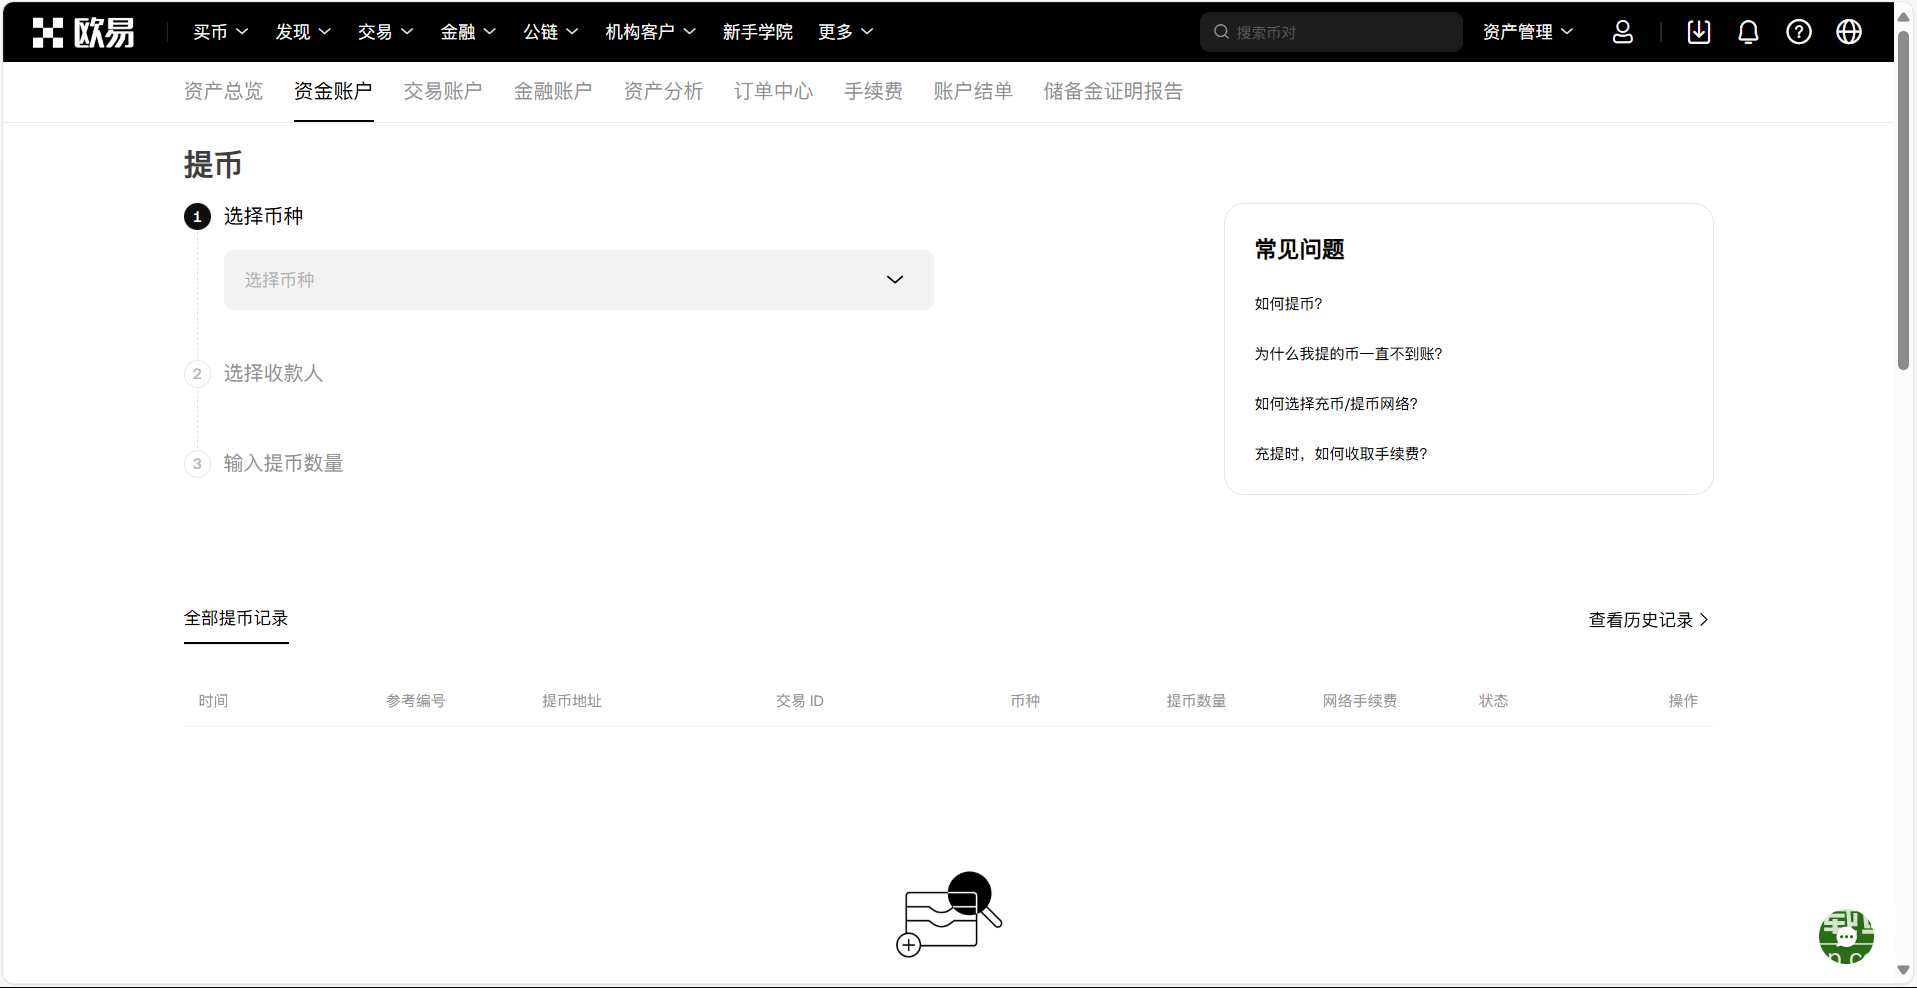Click the help question mark icon
Screen dimensions: 1917x988
point(1798,32)
